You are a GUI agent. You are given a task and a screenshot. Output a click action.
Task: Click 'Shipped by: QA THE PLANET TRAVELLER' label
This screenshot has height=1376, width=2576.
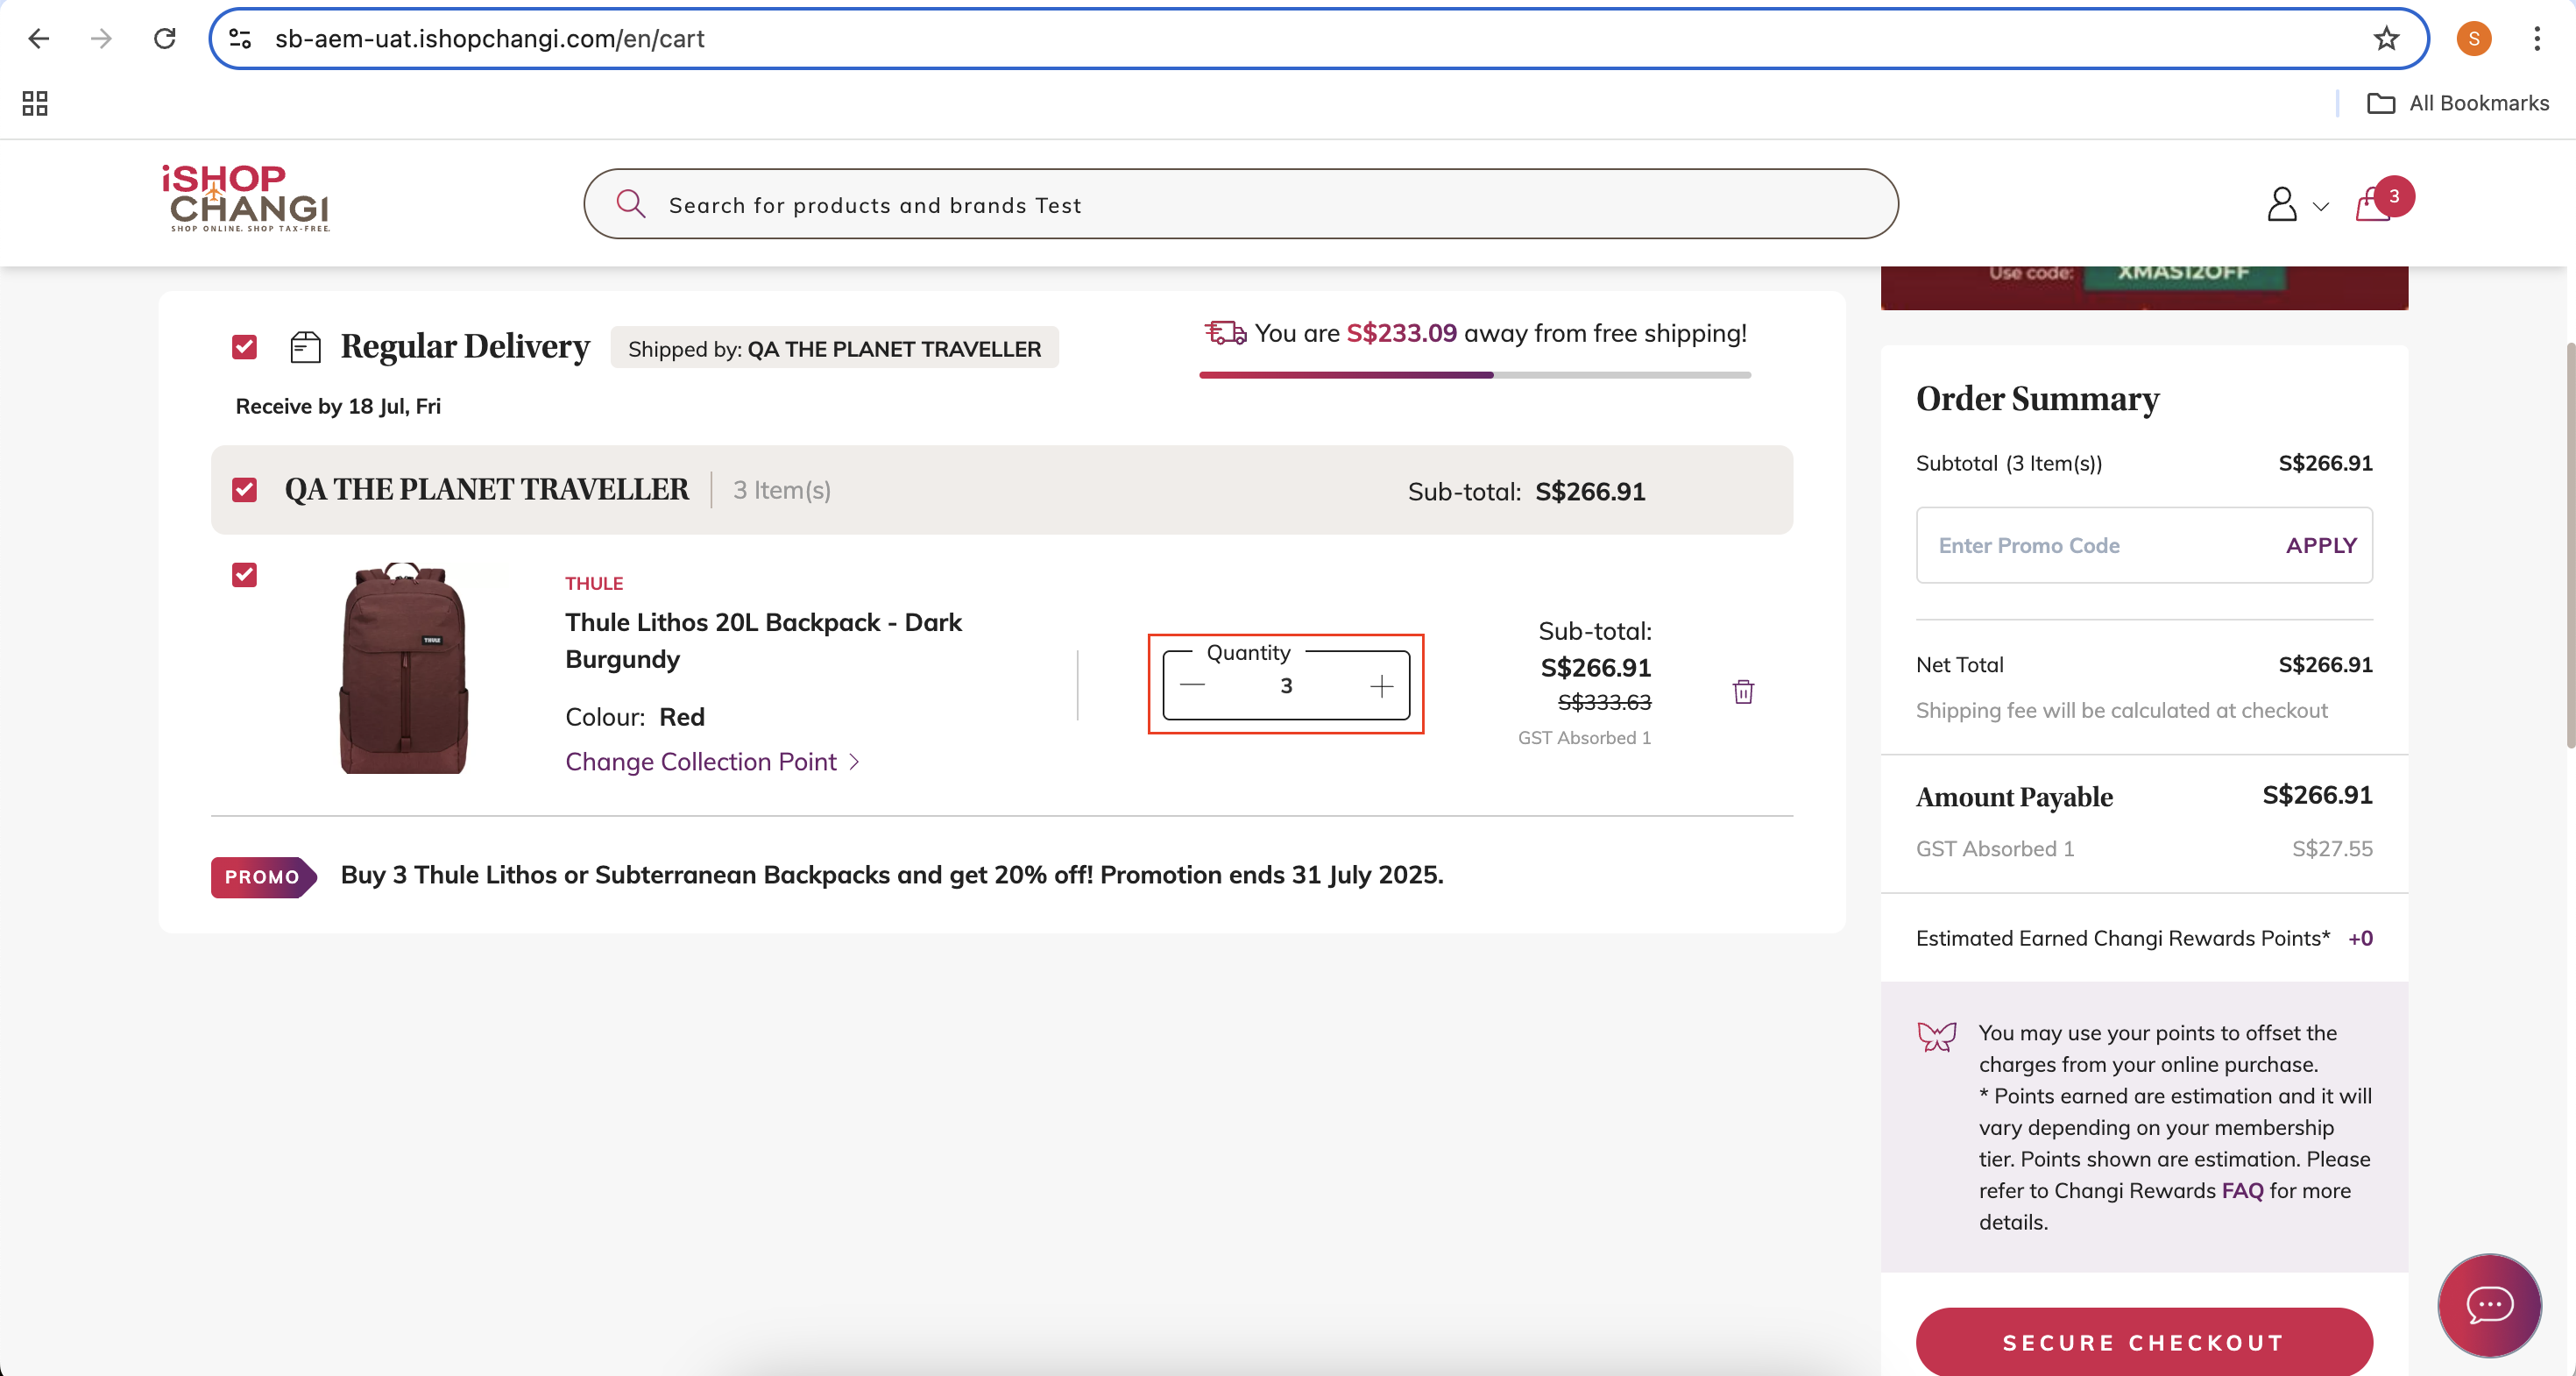834,348
